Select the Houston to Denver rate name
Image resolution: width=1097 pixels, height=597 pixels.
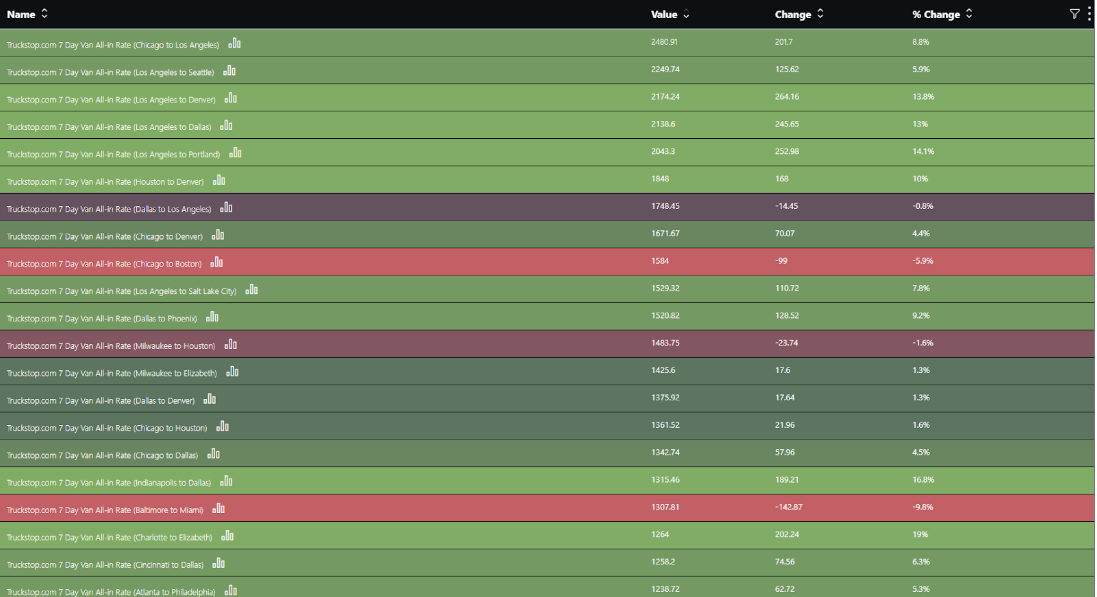[105, 182]
